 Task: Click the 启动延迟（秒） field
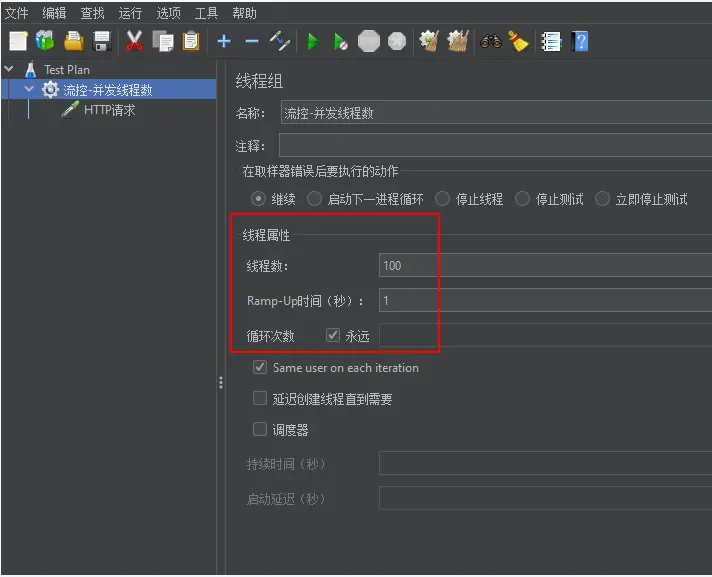(545, 498)
